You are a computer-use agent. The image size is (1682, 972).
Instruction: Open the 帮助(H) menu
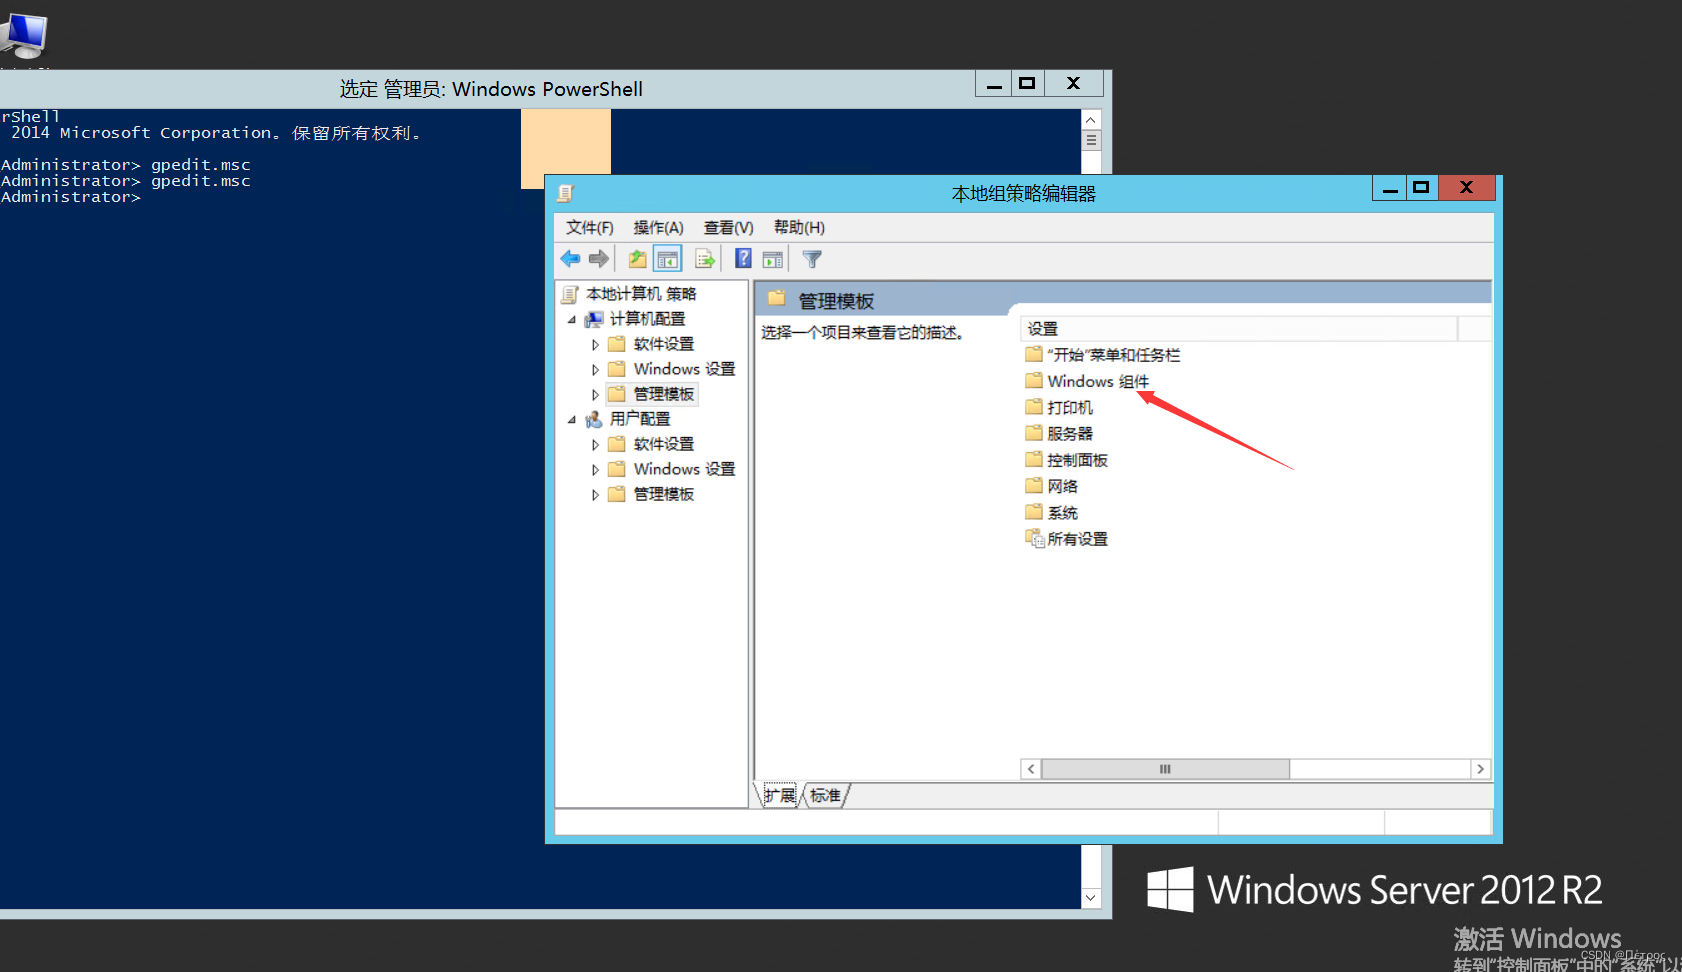point(799,228)
